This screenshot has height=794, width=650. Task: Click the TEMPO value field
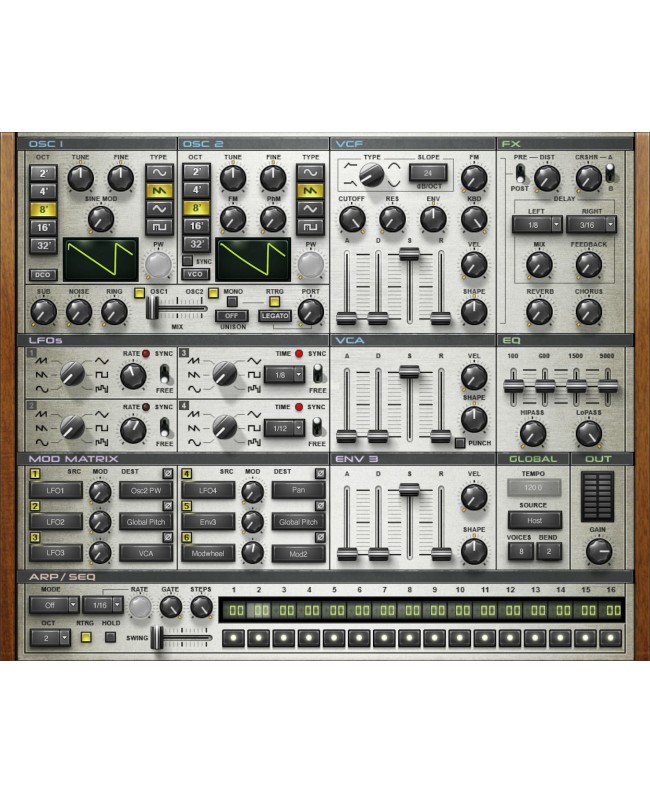(x=534, y=487)
